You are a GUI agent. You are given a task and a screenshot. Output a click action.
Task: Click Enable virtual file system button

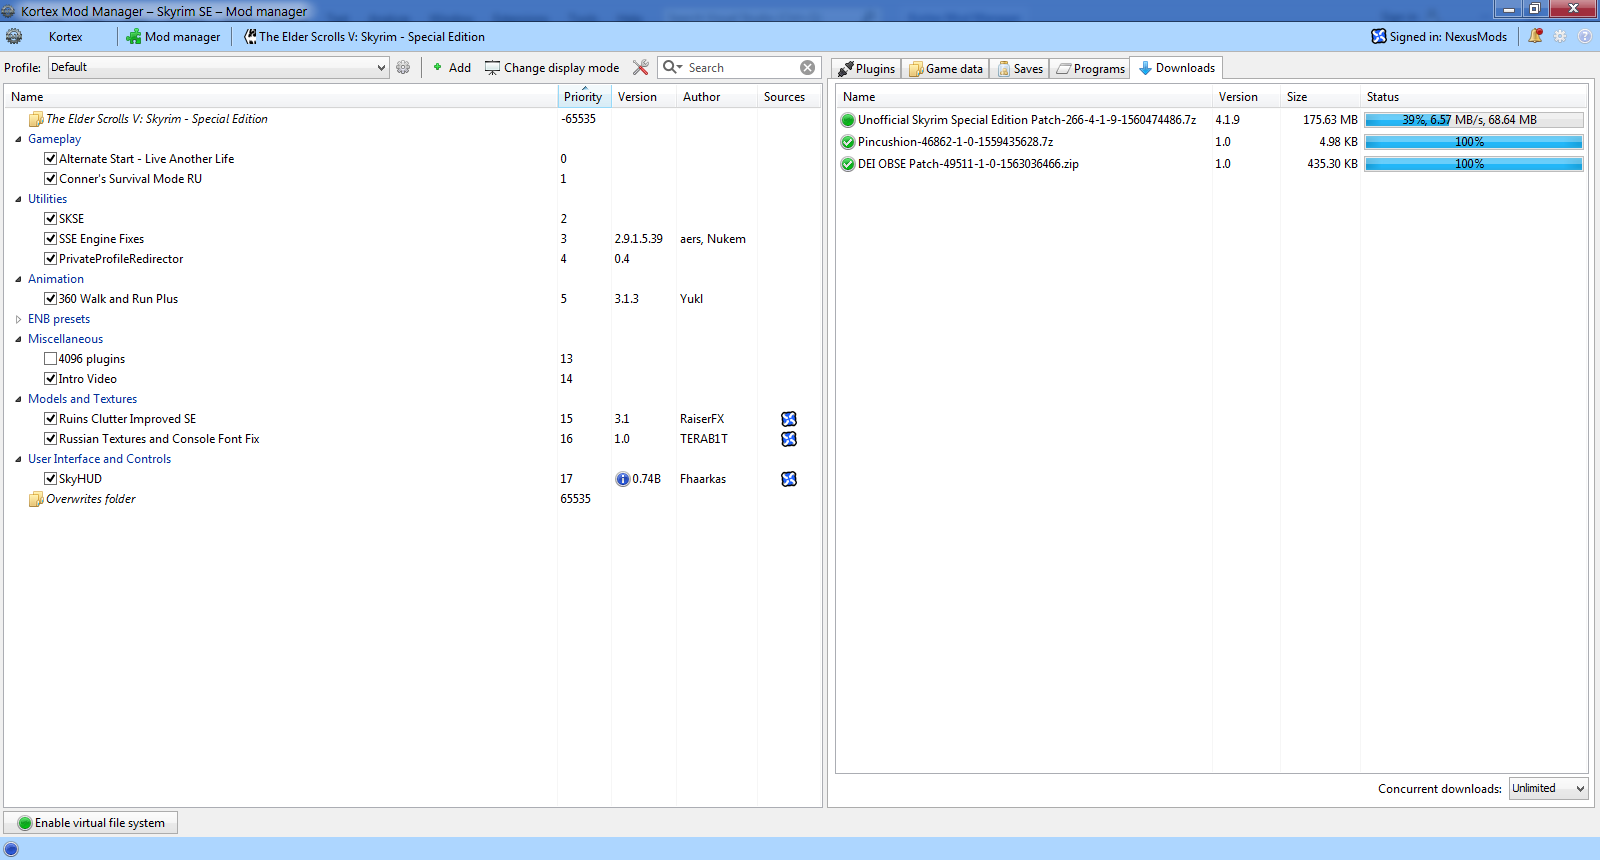(x=91, y=823)
